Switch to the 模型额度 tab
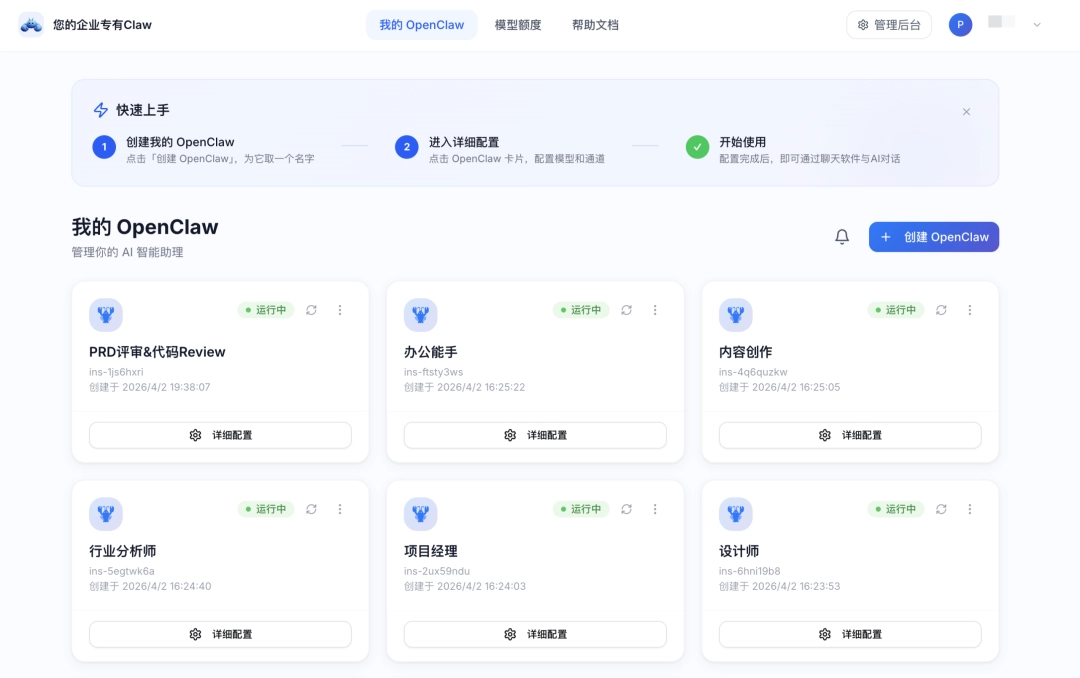Screen dimensions: 1080x678 click(x=518, y=24)
